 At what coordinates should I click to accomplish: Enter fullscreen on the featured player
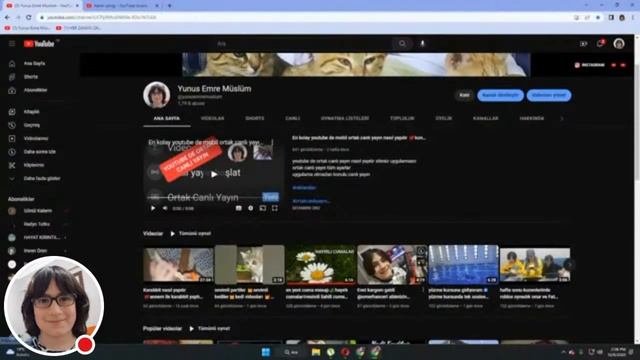coord(275,208)
